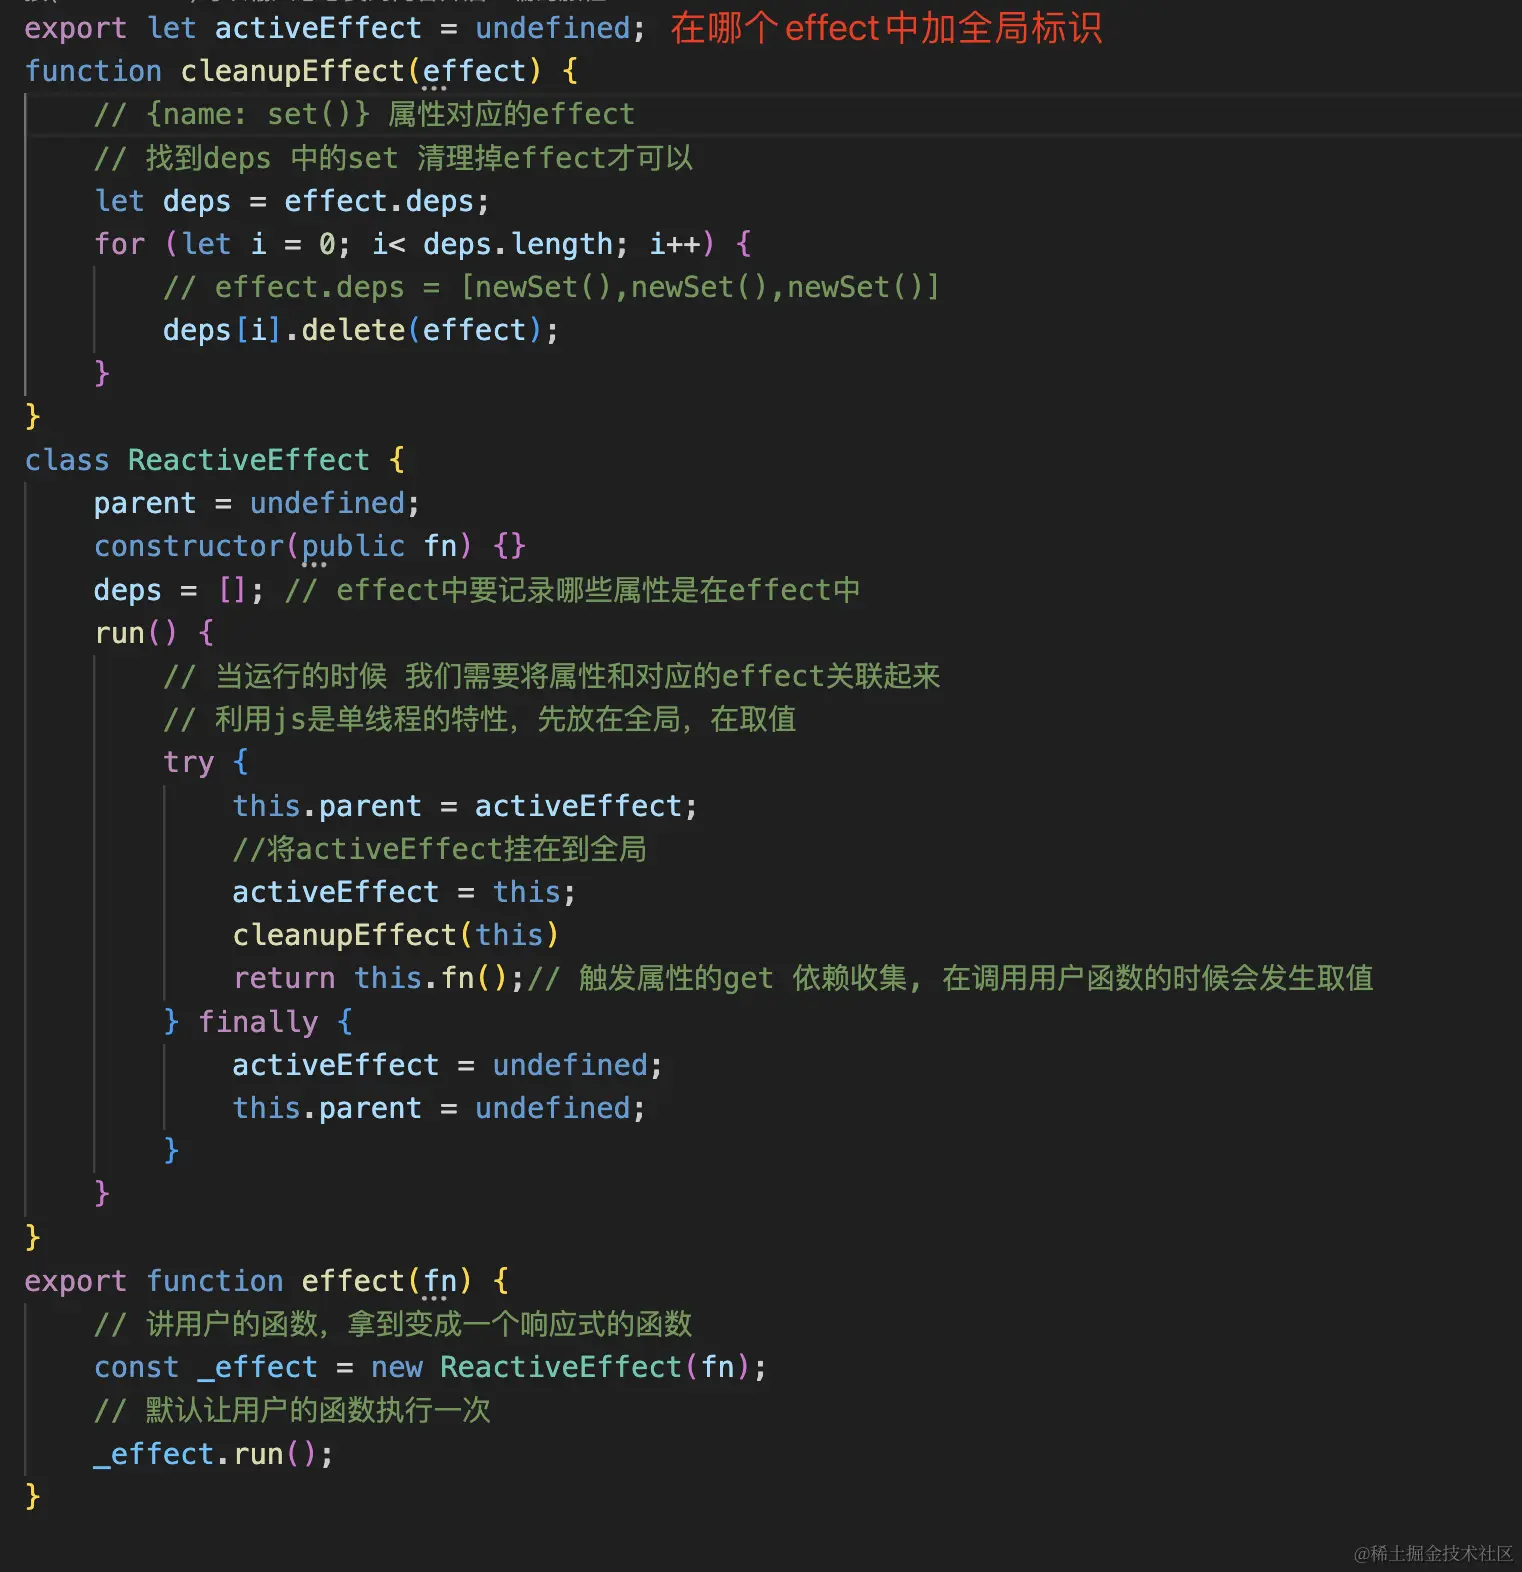Click the line 'let deps = effect.deps;'
Viewport: 1522px width, 1572px height.
tap(292, 201)
